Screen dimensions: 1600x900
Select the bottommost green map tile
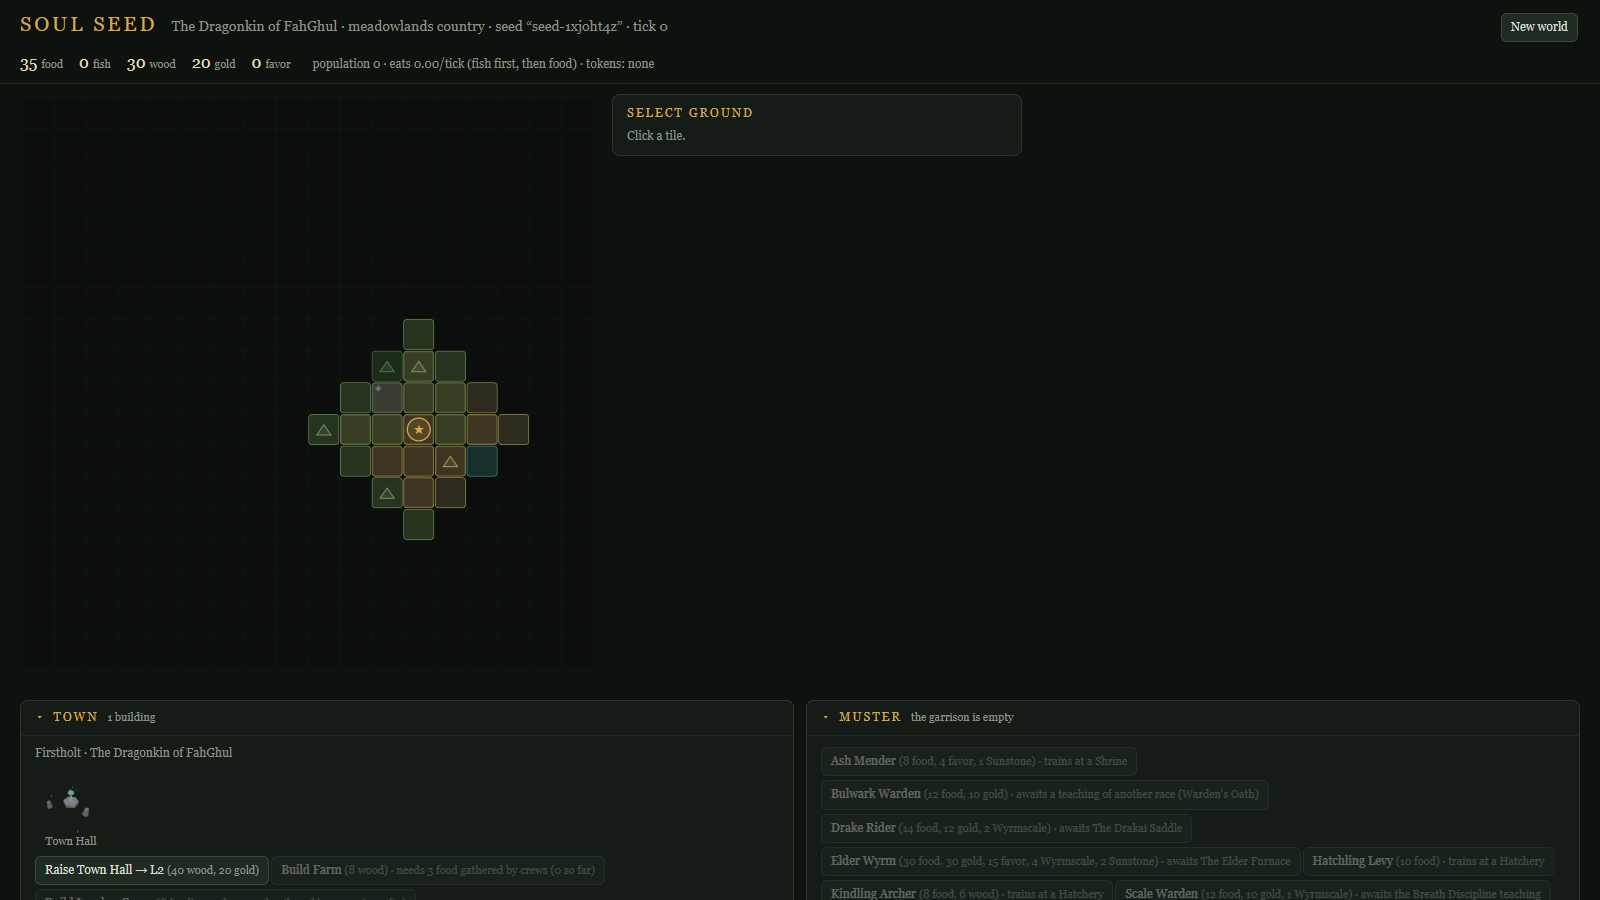(x=418, y=524)
